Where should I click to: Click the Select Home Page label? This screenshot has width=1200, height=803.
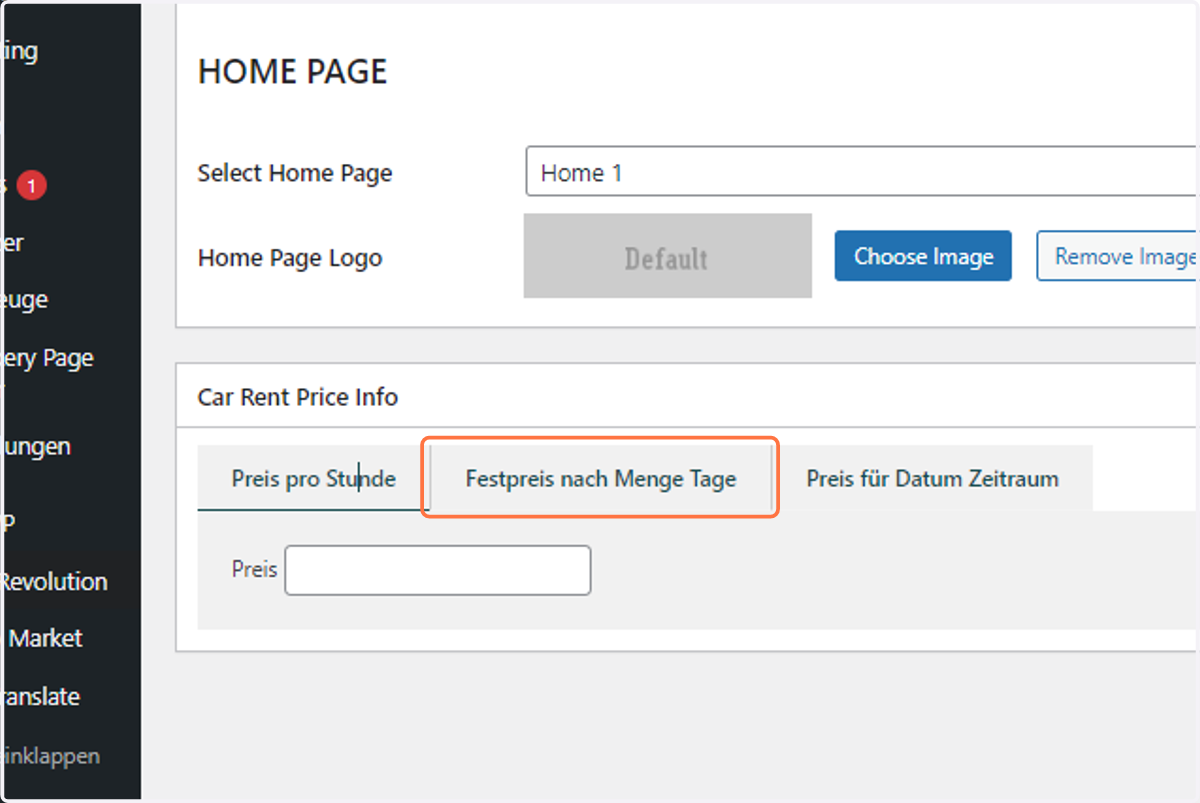coord(295,173)
